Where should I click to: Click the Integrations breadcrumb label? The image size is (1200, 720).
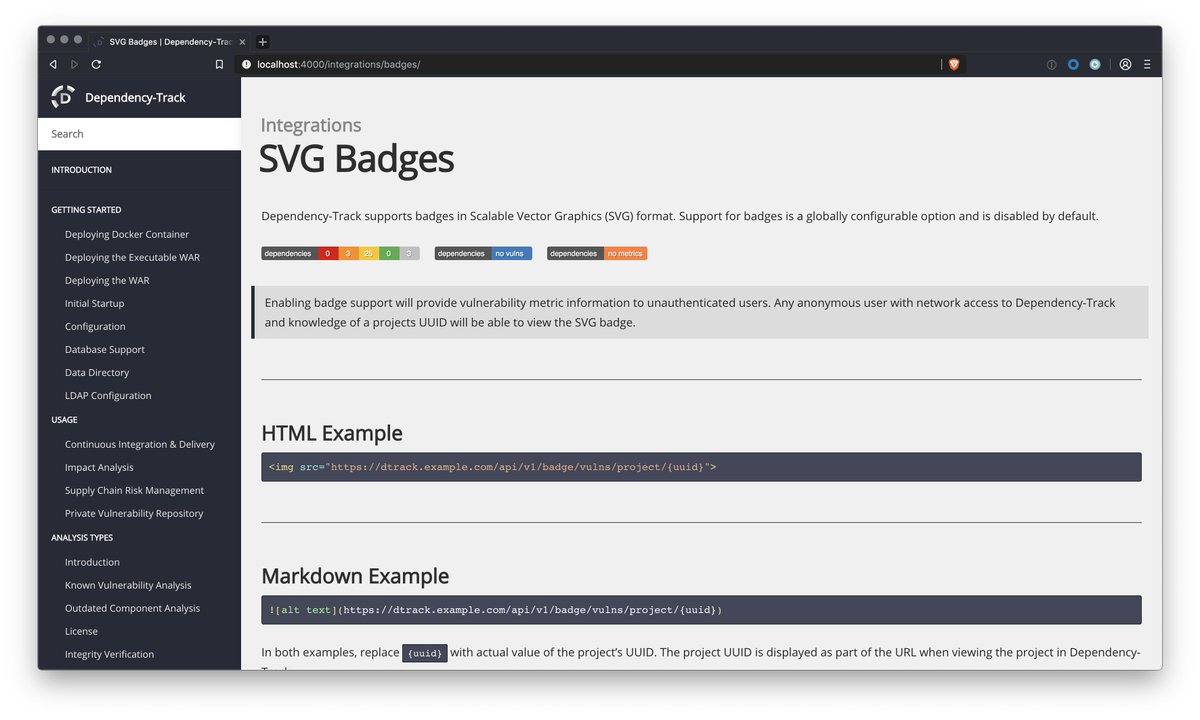(x=311, y=125)
